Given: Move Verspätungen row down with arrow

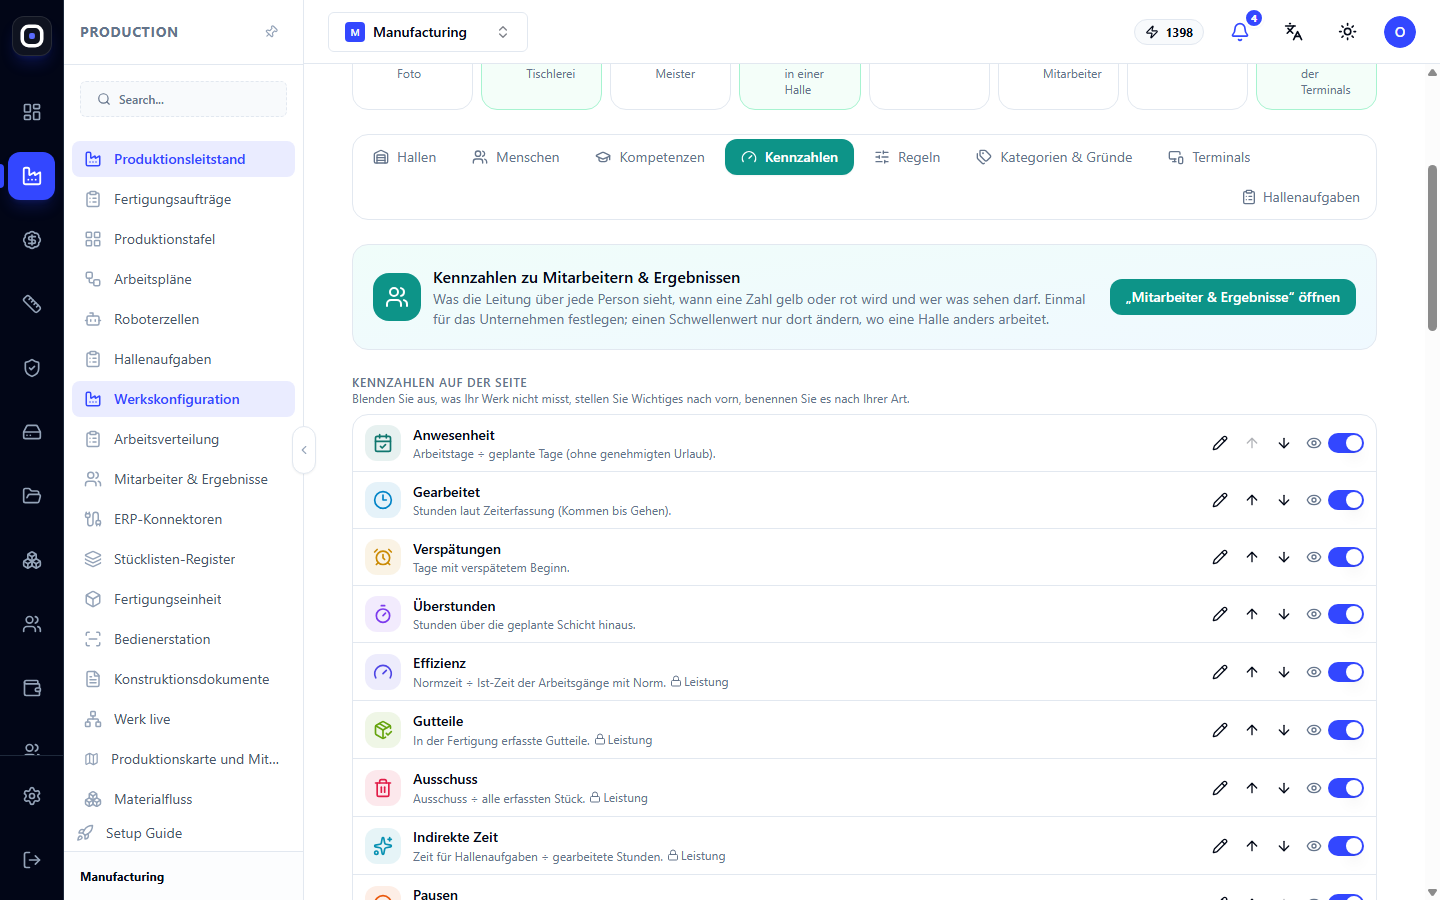Looking at the screenshot, I should (x=1284, y=557).
